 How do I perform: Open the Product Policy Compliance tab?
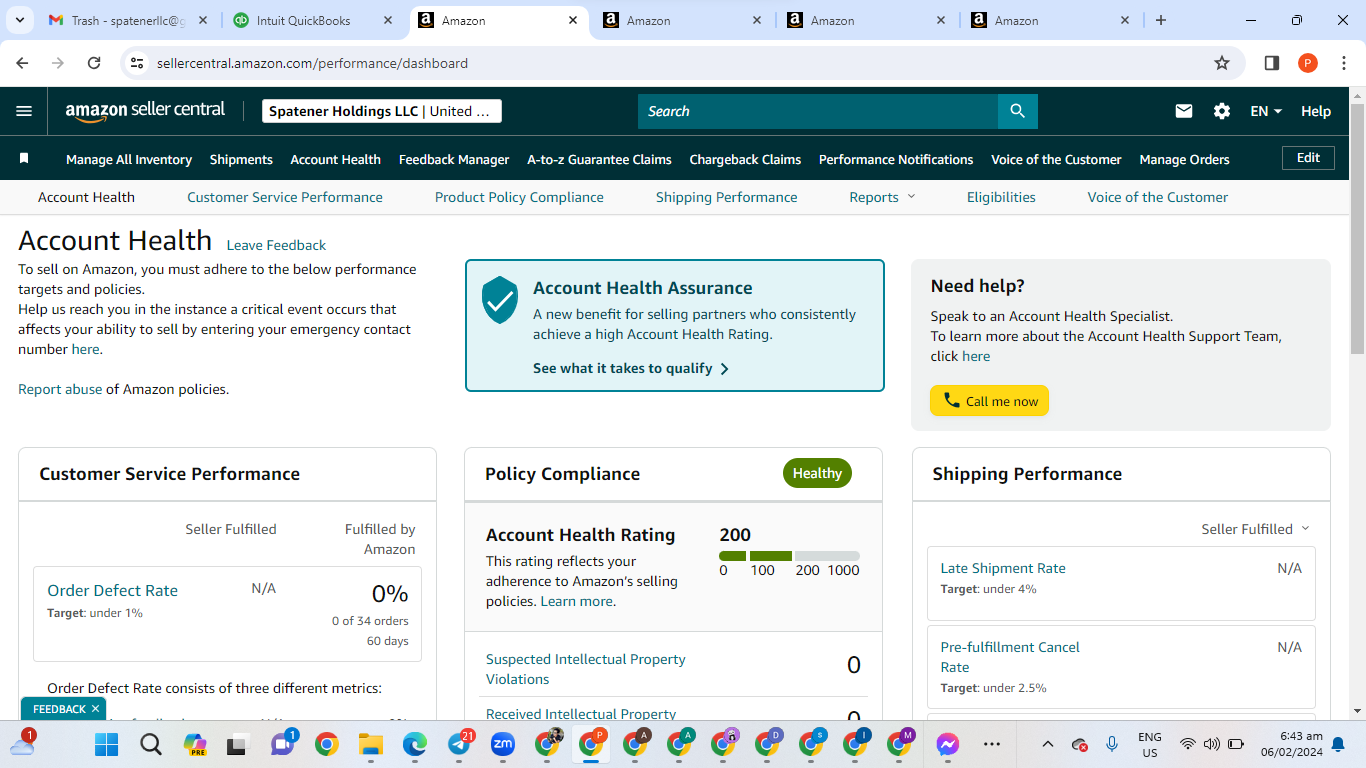coord(519,197)
